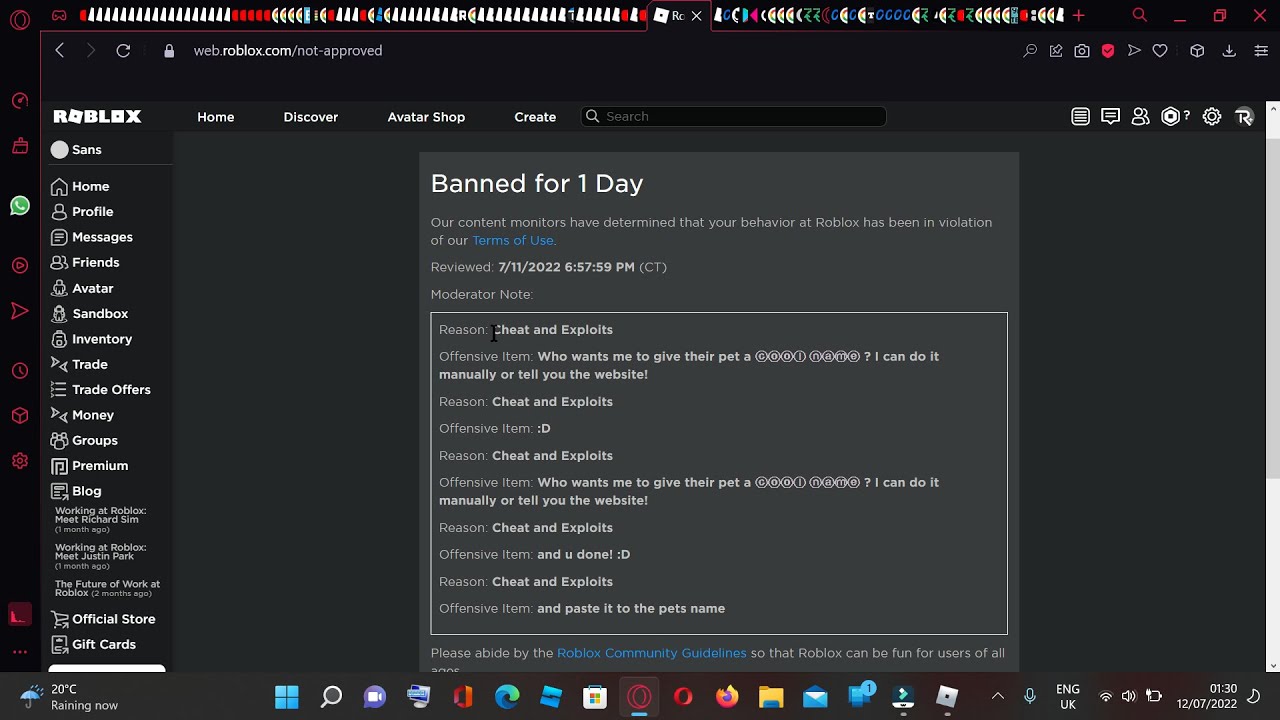Open Trade Offers in sidebar
1280x720 pixels.
(101, 390)
